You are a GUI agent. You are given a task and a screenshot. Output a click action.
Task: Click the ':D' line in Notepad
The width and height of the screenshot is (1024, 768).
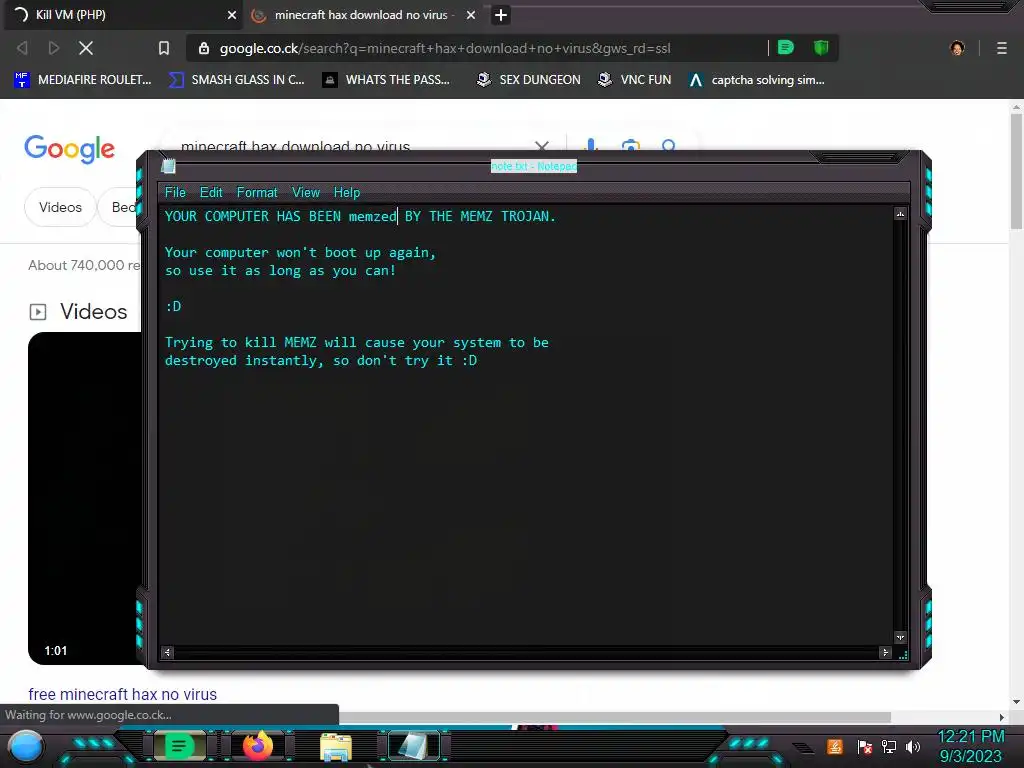[173, 306]
